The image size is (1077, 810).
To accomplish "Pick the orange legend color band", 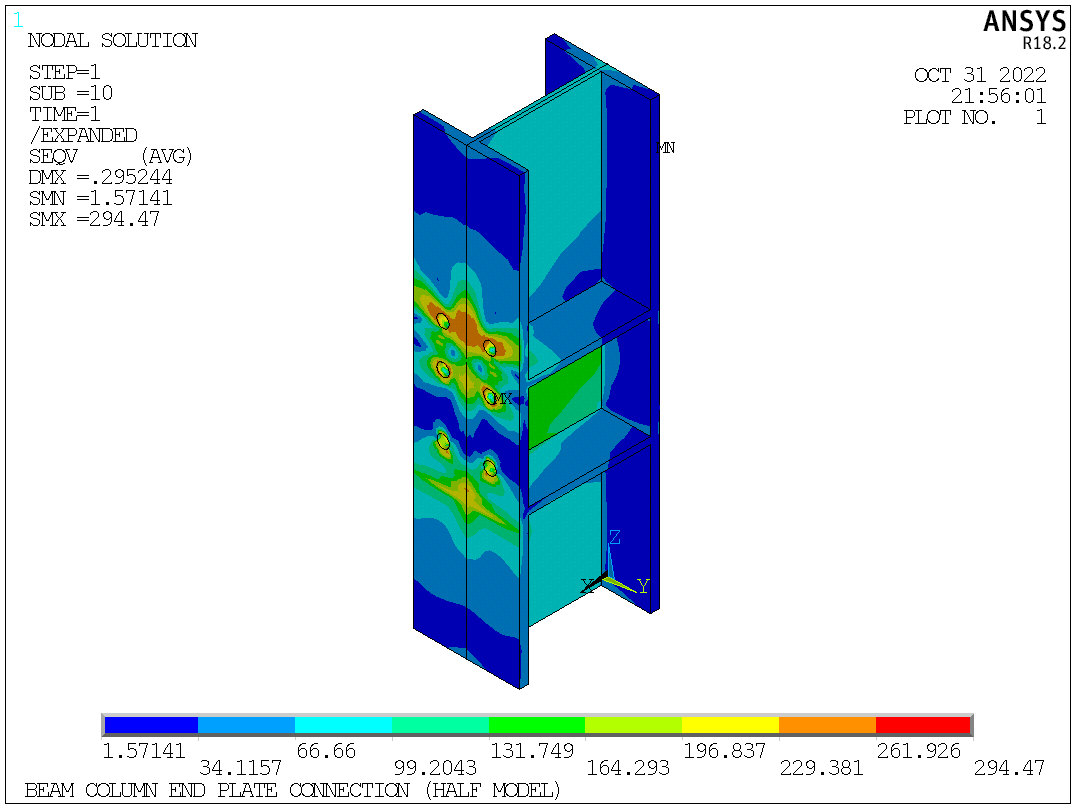I will coord(827,725).
